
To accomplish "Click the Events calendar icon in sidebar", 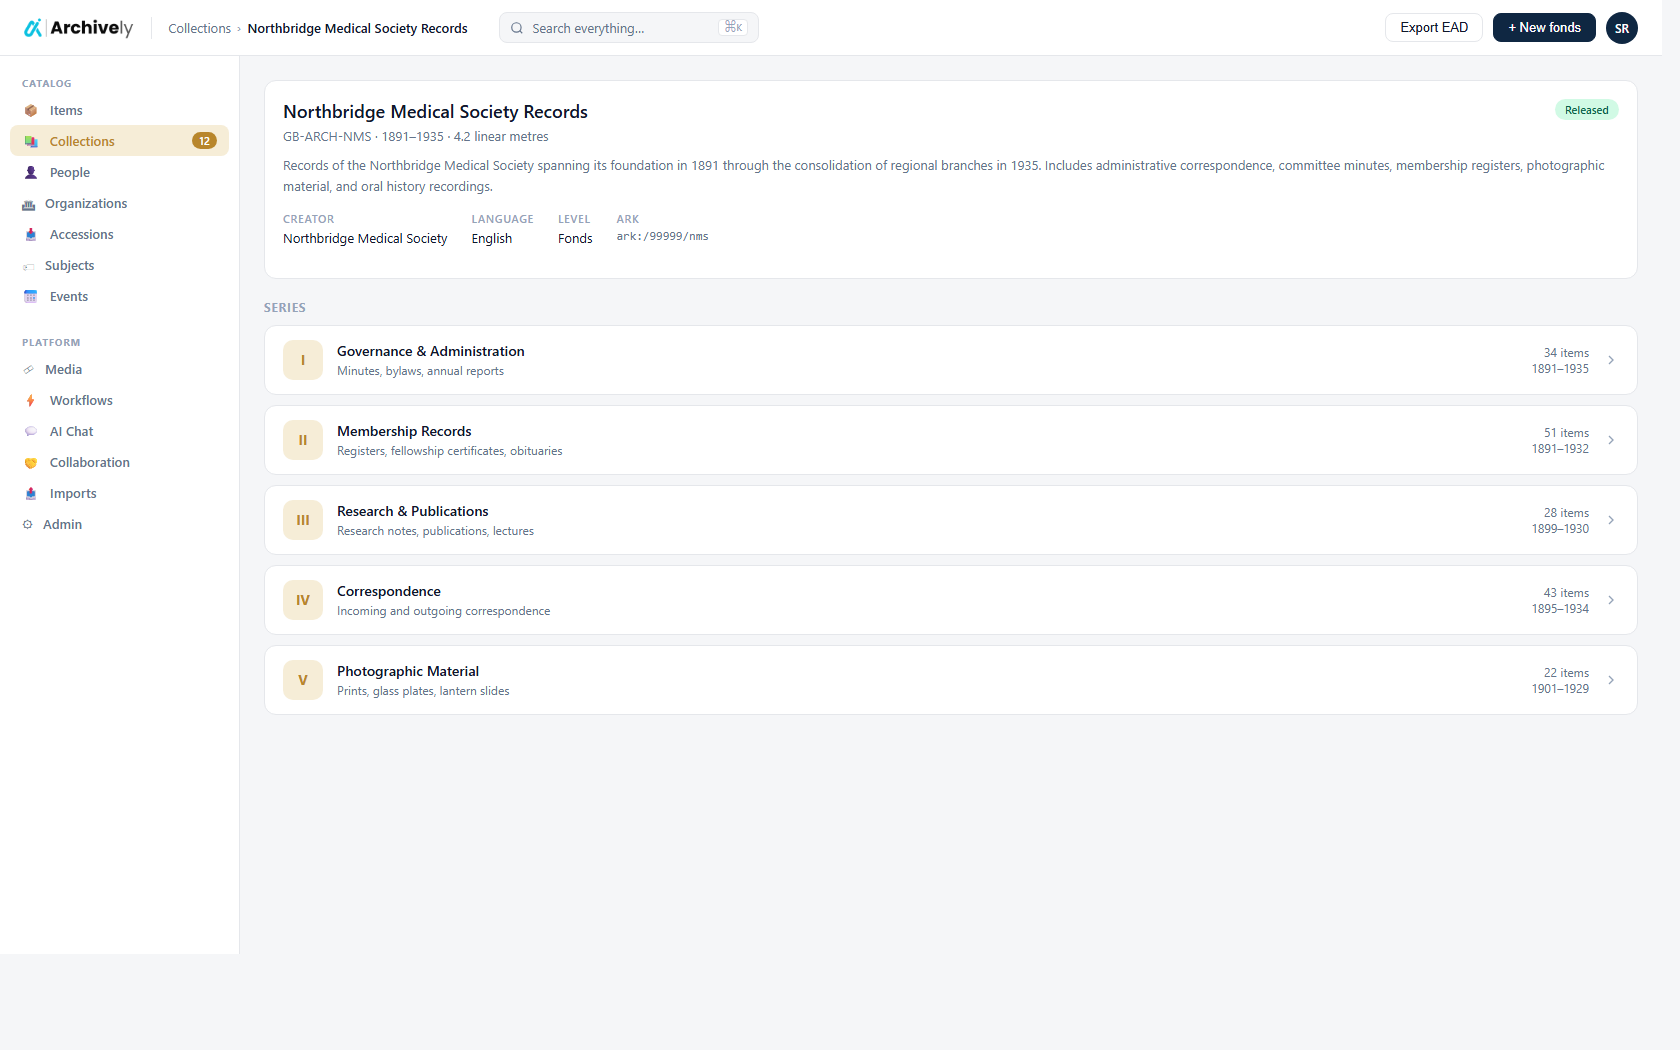I will pos(31,297).
